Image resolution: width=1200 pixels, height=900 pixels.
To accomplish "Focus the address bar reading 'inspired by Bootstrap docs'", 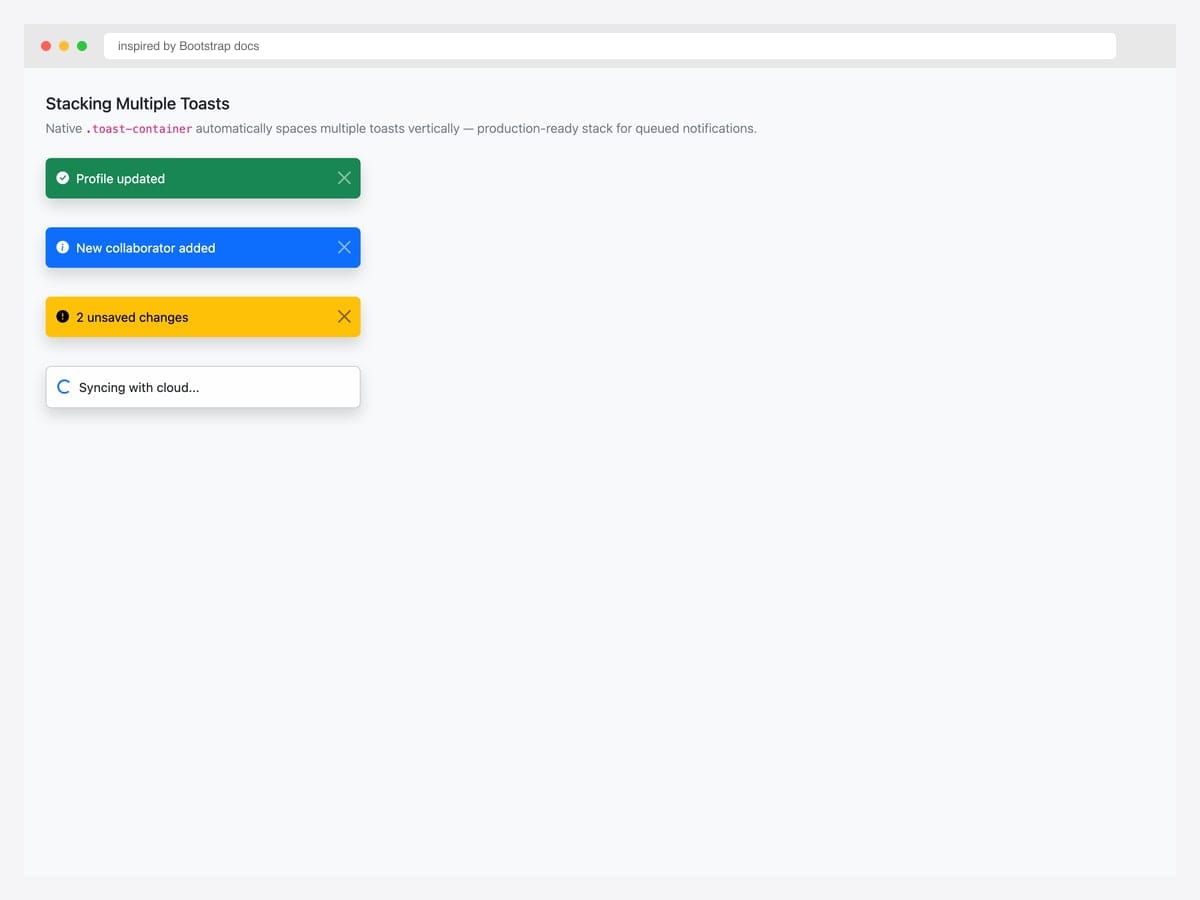I will (610, 46).
